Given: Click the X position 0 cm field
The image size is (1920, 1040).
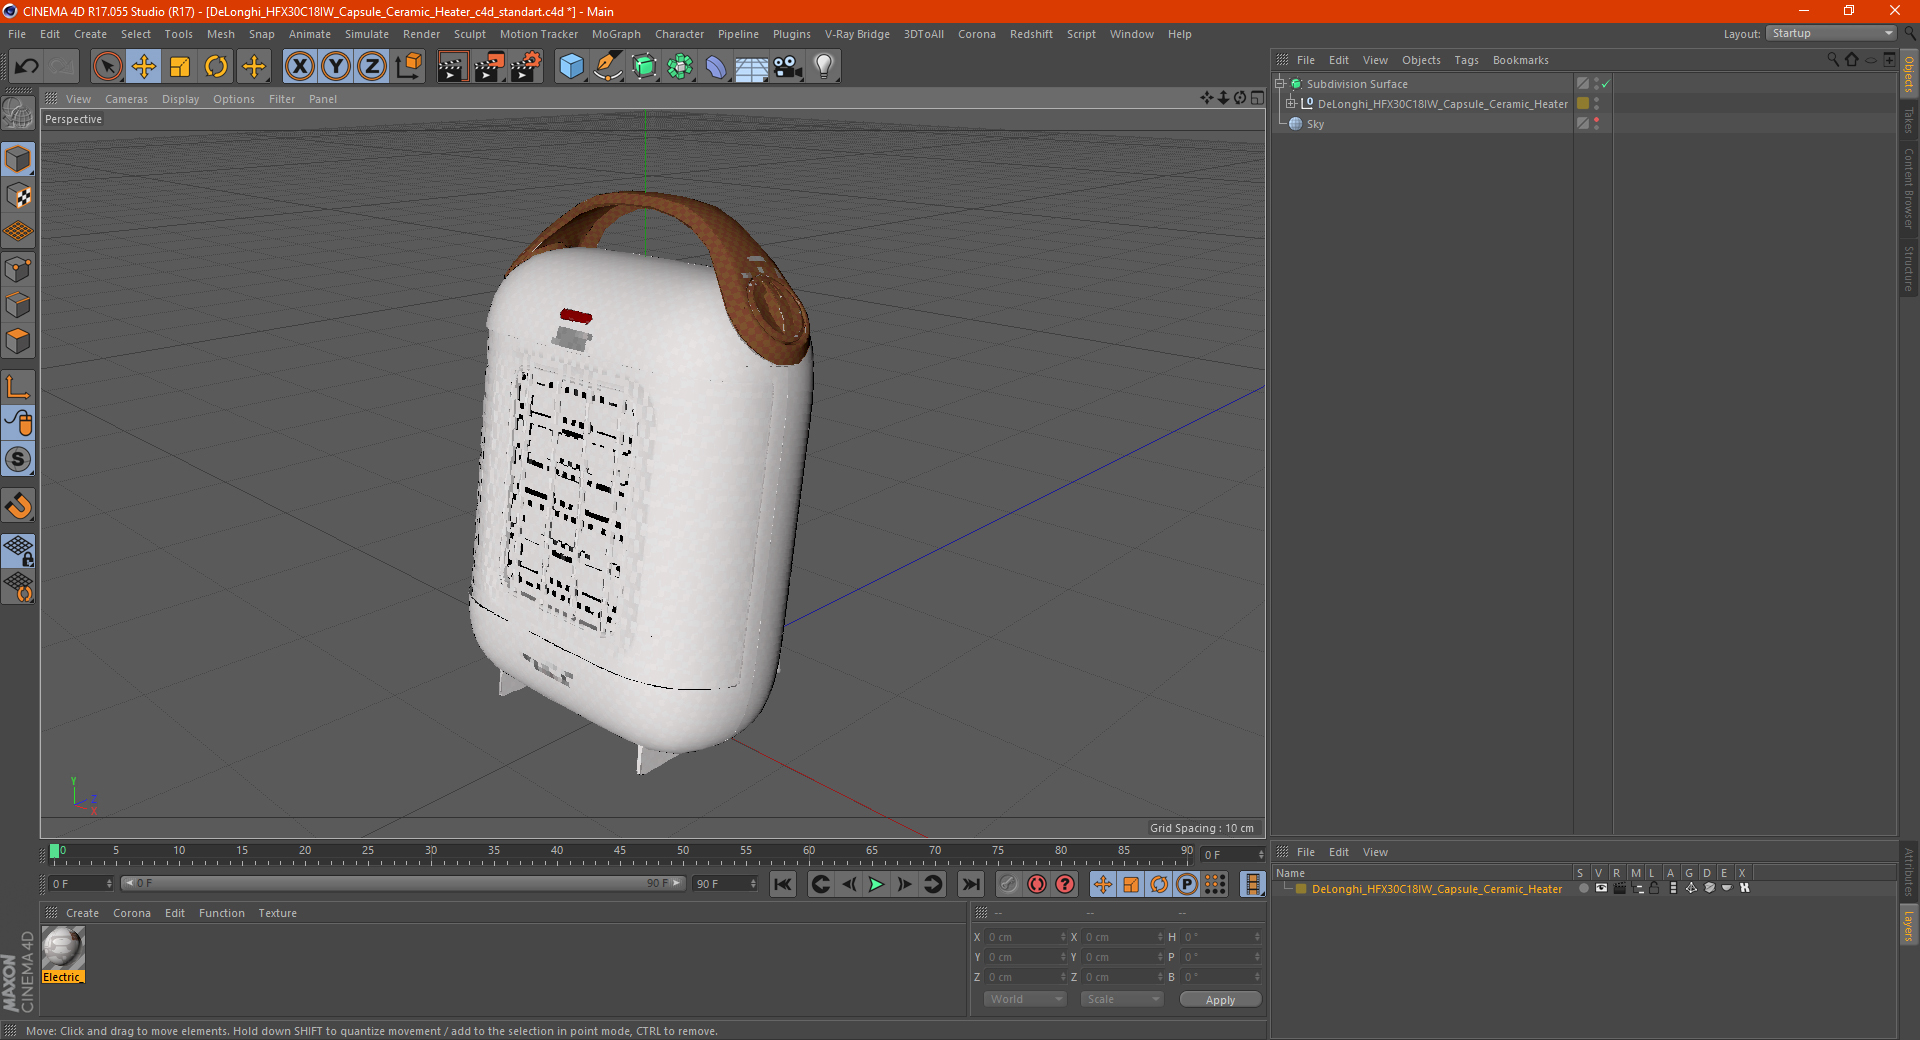Looking at the screenshot, I should pyautogui.click(x=1025, y=937).
